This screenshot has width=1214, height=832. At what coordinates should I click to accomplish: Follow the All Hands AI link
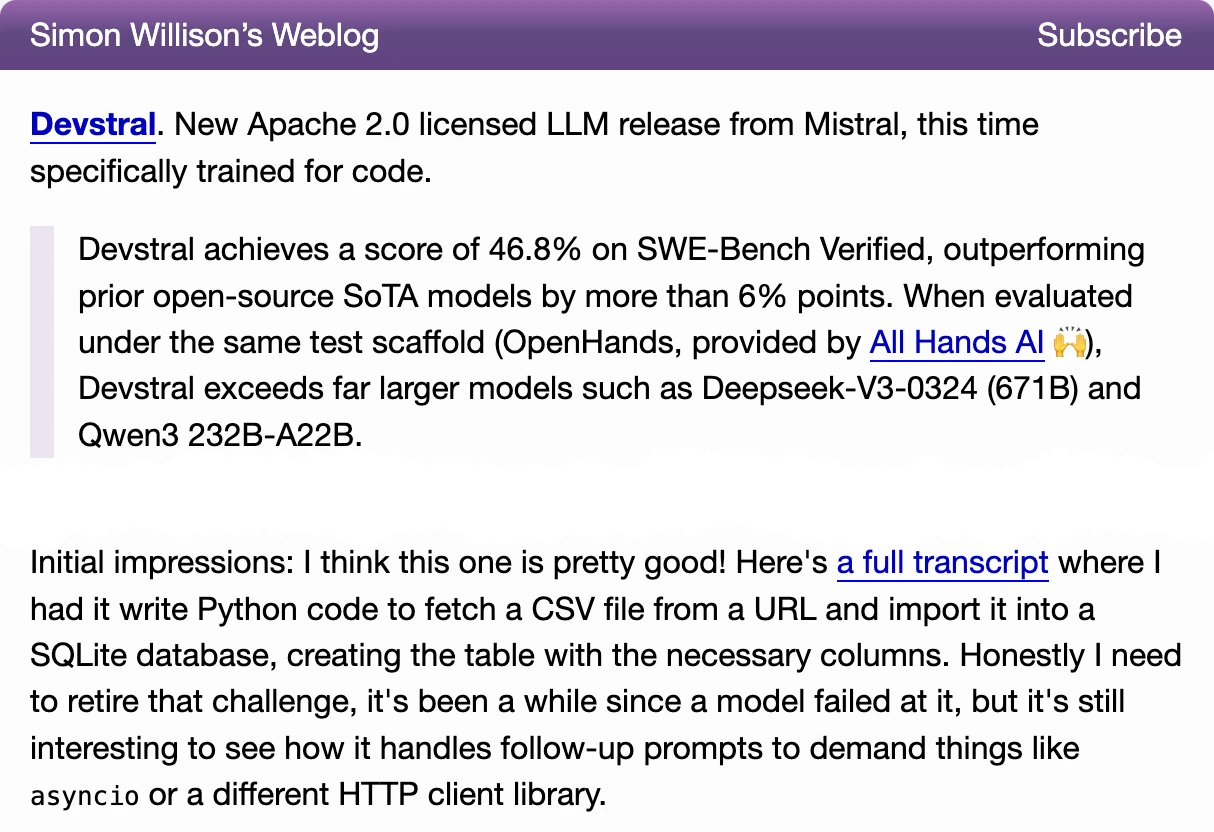click(957, 343)
